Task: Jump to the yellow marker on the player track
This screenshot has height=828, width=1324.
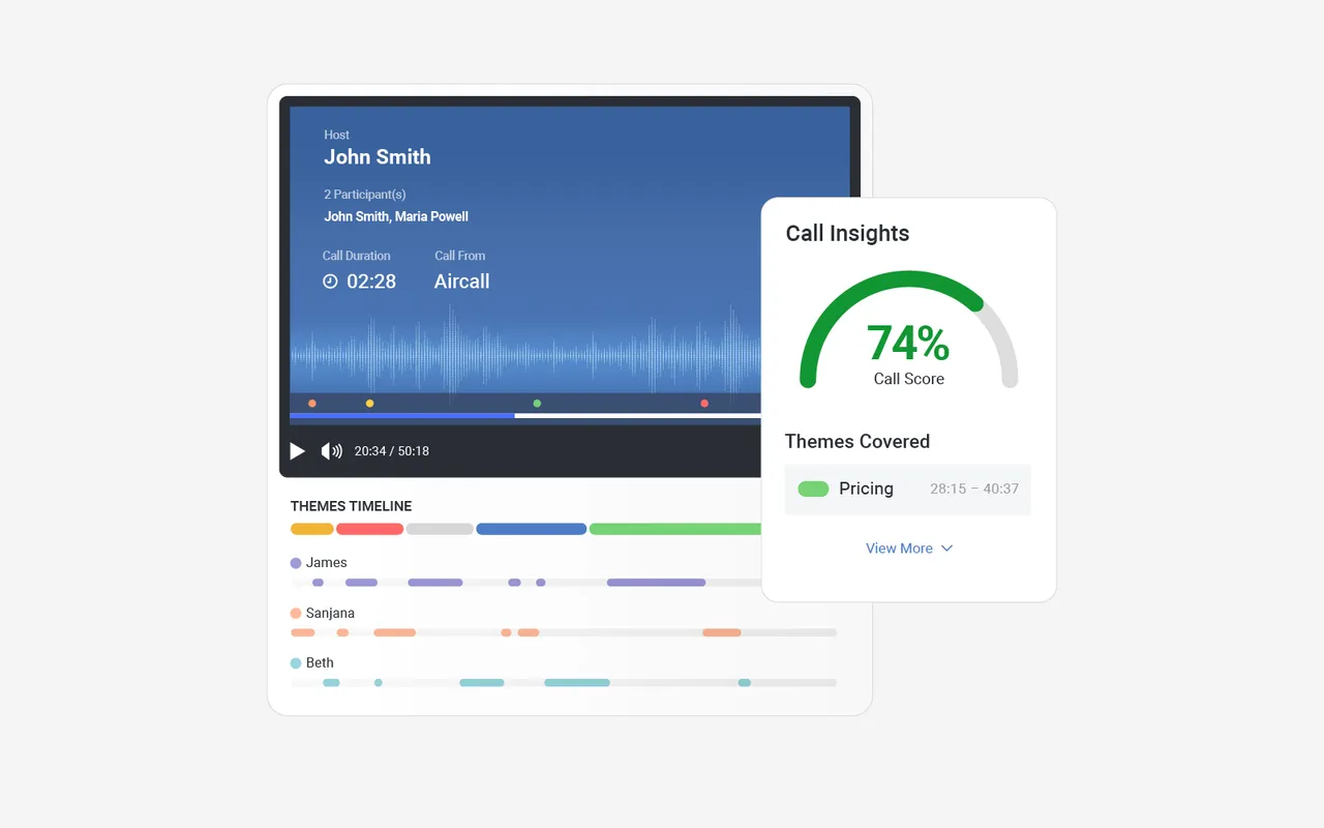Action: 369,403
